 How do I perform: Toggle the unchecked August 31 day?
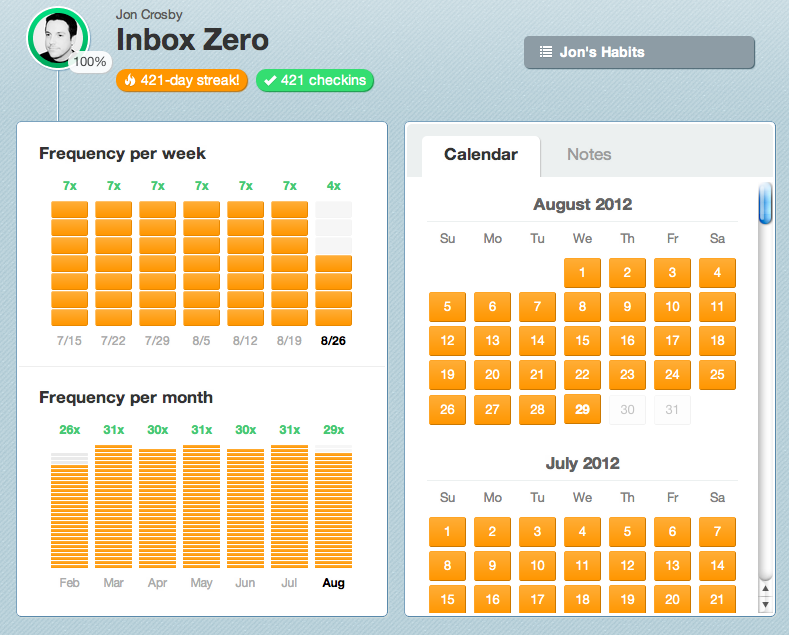[672, 410]
